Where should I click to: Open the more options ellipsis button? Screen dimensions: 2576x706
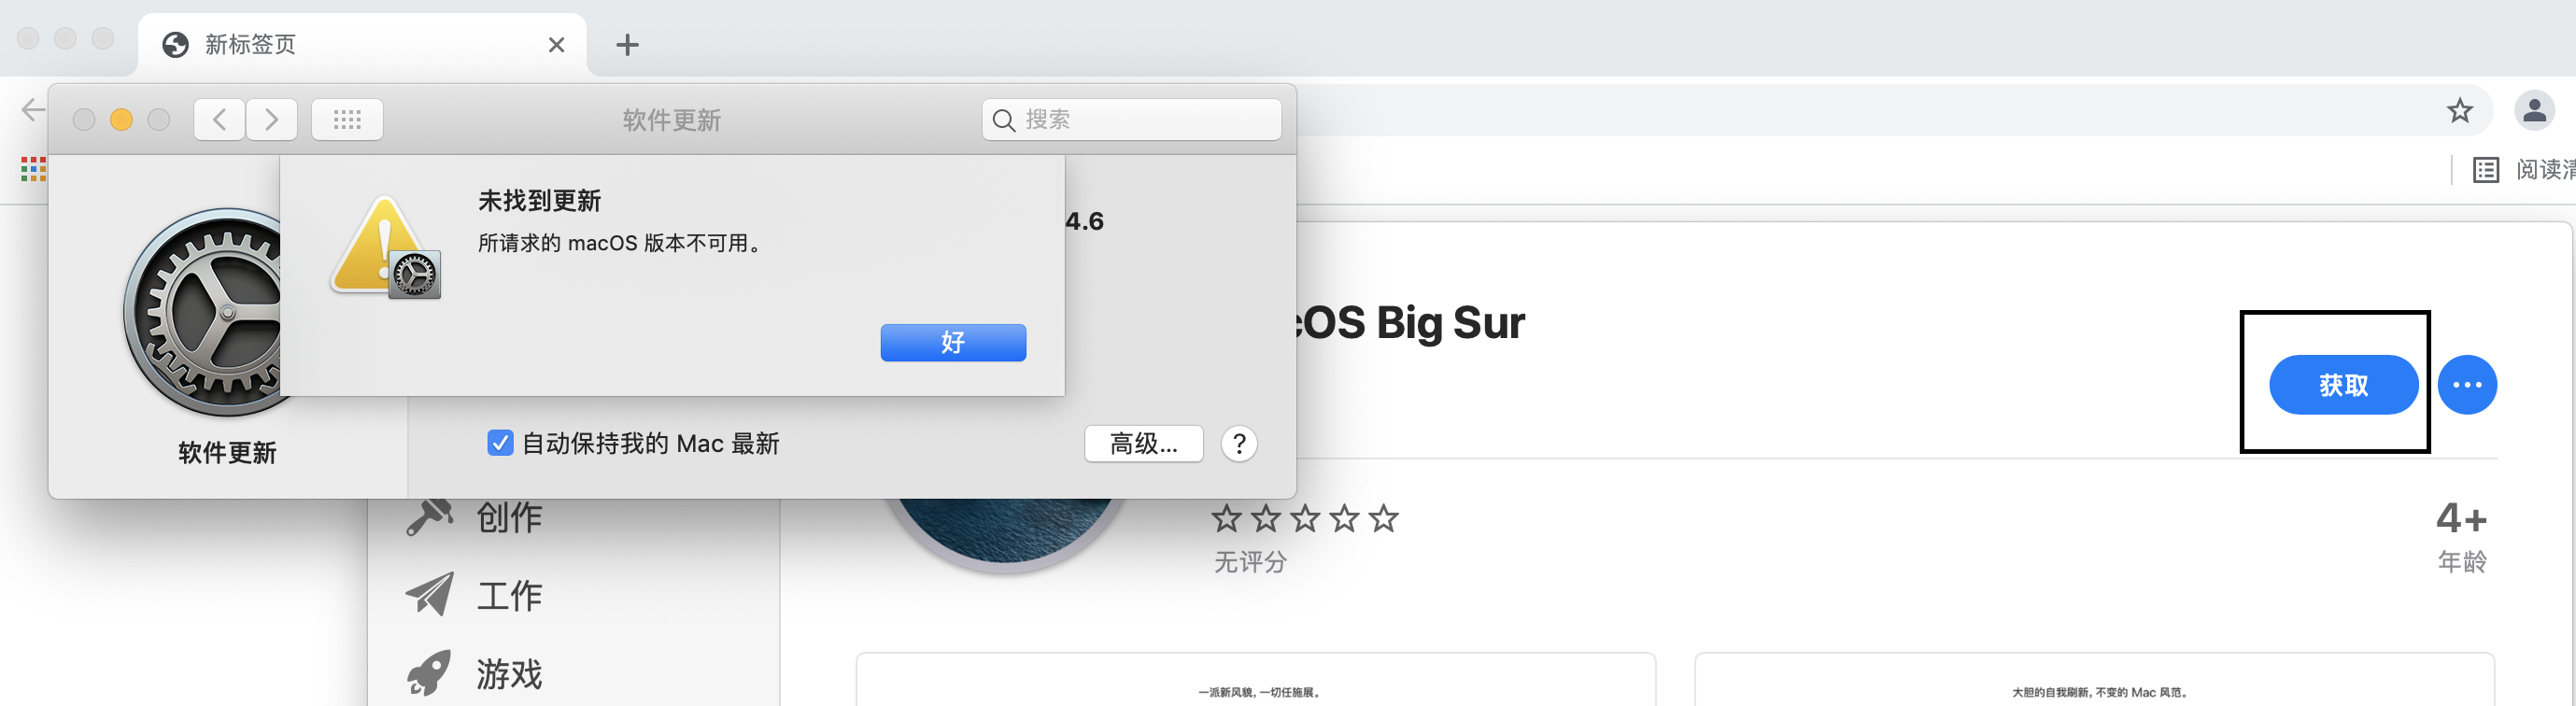[x=2466, y=385]
